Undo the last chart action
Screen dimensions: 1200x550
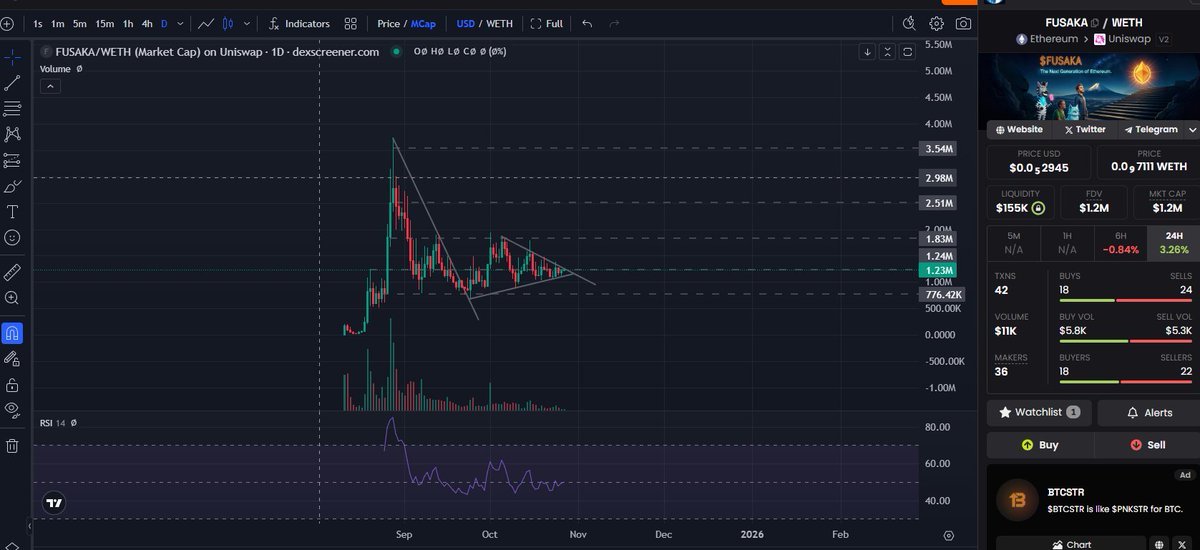coord(587,23)
